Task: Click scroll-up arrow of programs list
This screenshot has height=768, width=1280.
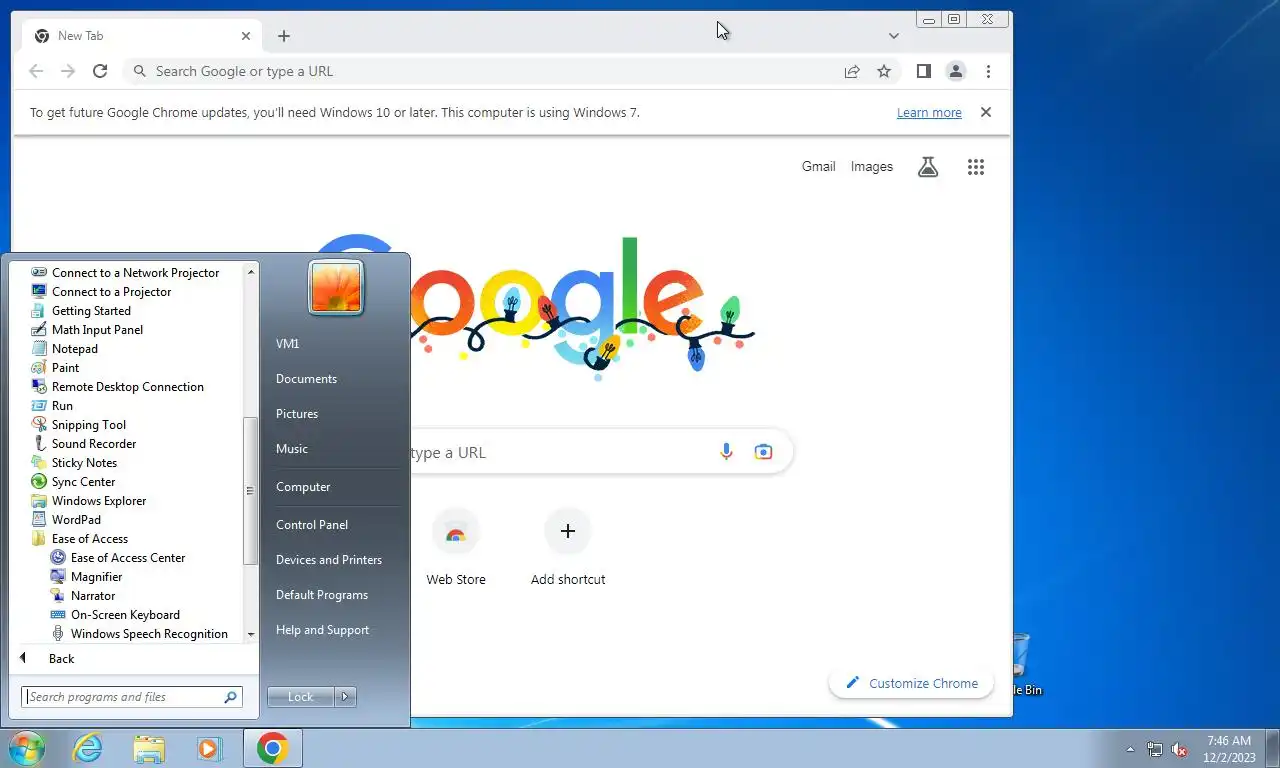Action: click(251, 271)
